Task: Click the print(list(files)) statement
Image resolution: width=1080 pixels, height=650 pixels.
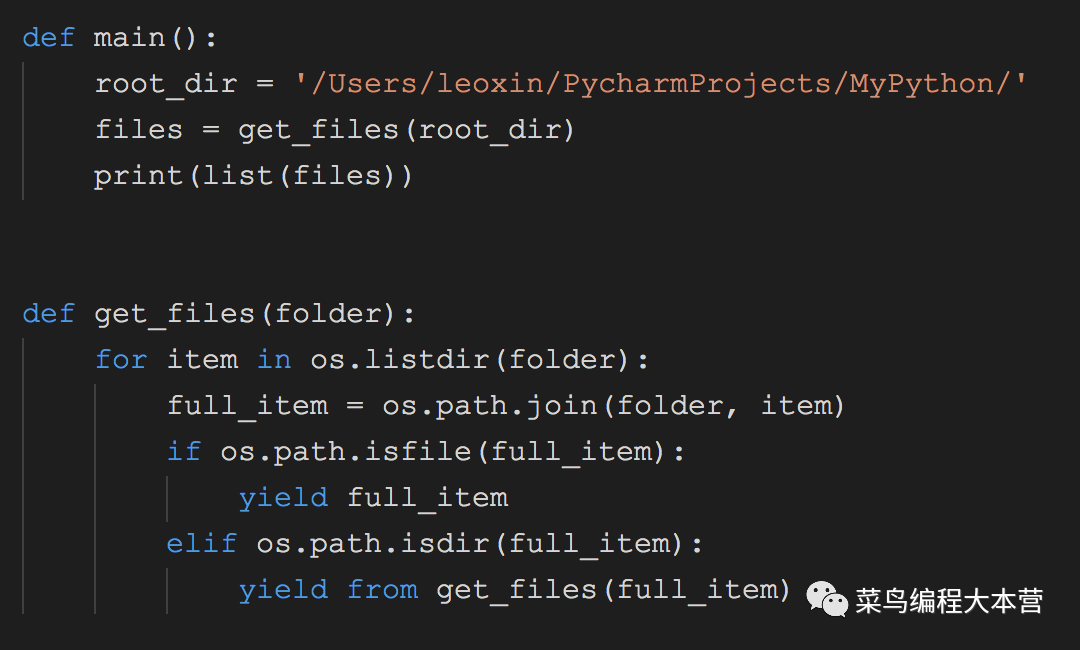Action: pos(253,176)
